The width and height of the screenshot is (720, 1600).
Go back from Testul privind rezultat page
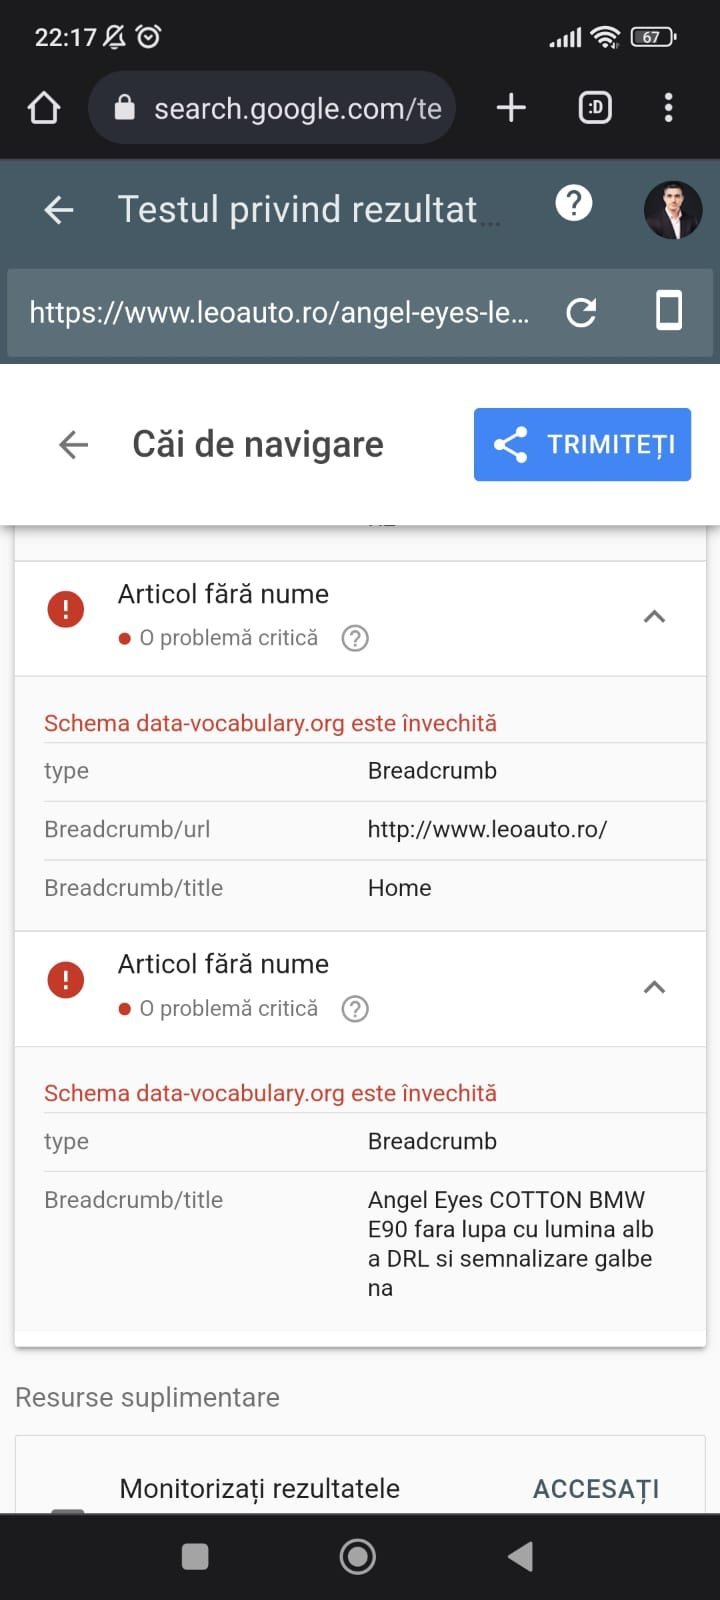[x=59, y=209]
